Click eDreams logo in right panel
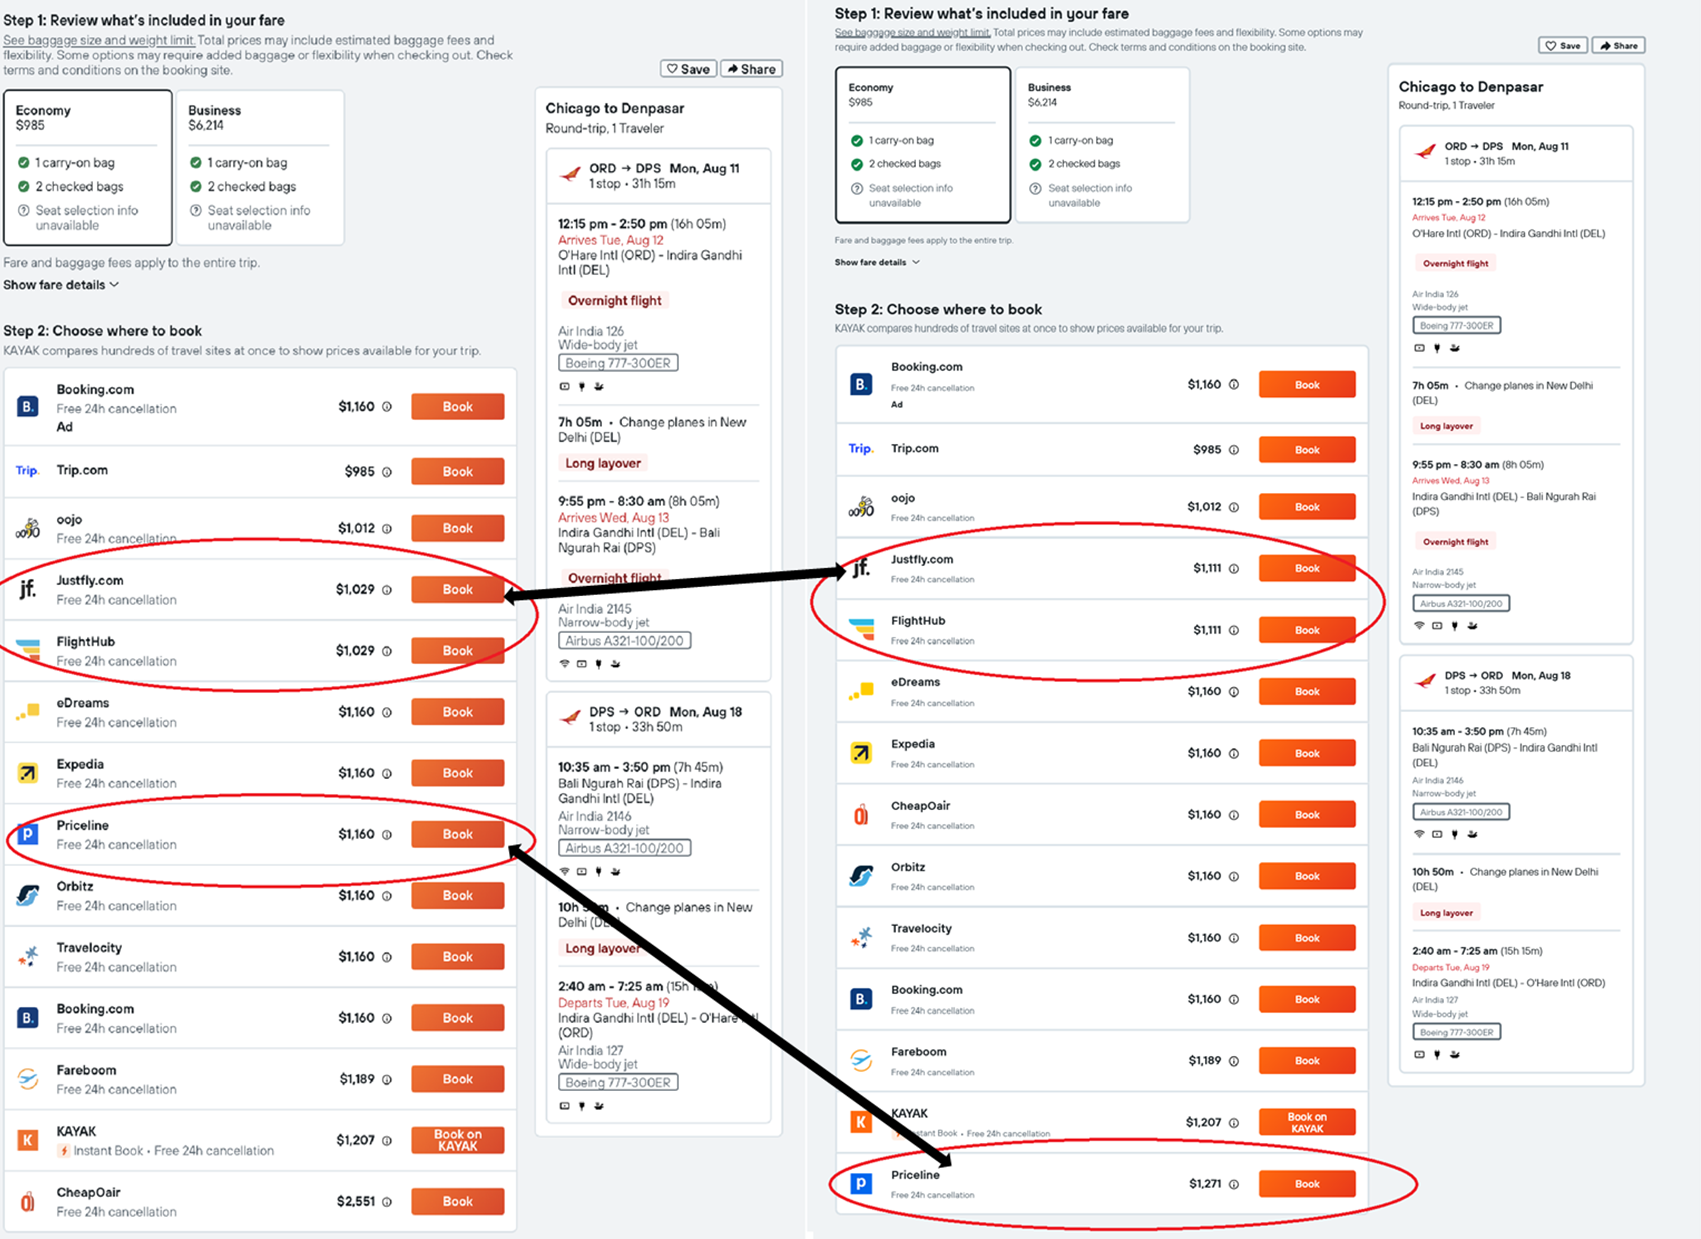 [x=861, y=691]
